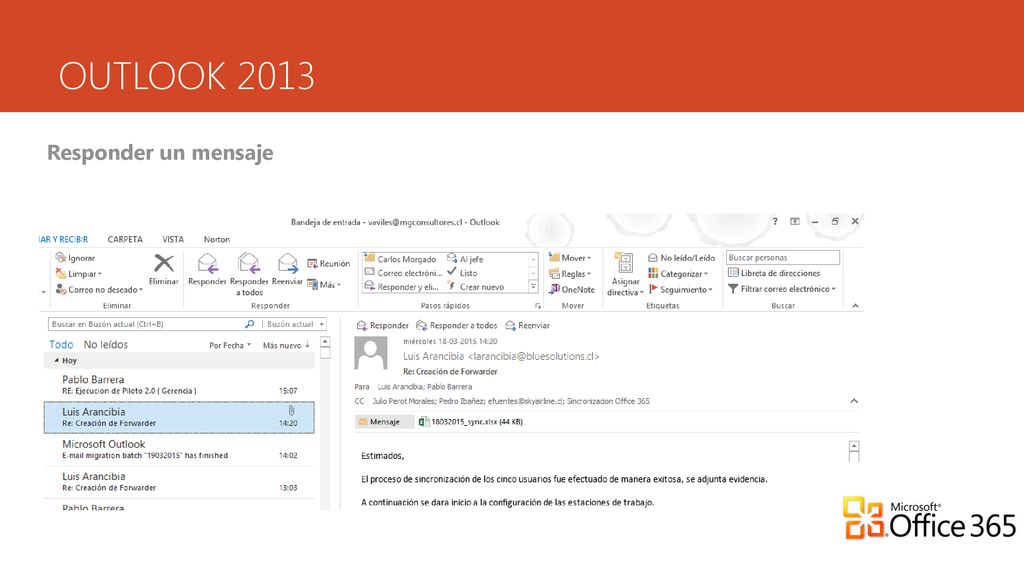1024x576 pixels.
Task: Click Responder a todos in reading pane
Action: (x=456, y=325)
